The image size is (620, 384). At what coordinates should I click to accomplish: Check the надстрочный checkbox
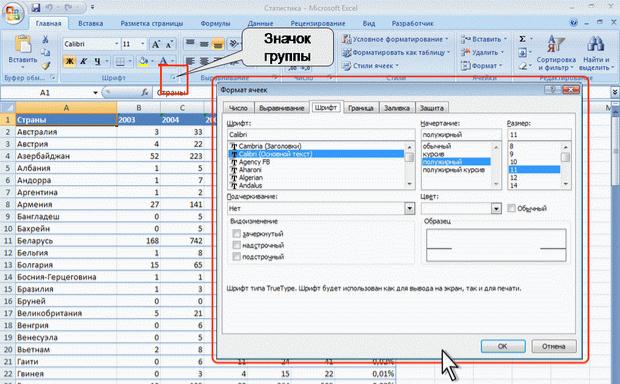(236, 245)
